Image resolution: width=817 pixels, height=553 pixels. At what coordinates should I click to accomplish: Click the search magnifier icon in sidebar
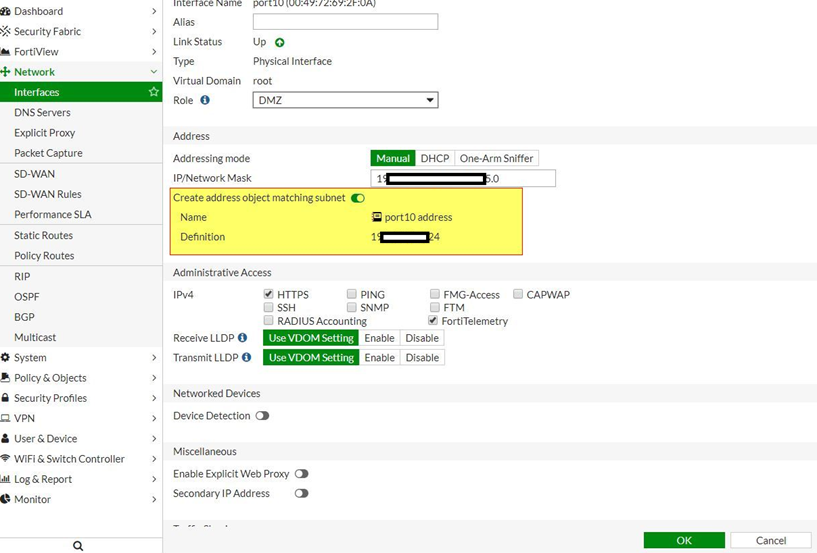[x=78, y=545]
